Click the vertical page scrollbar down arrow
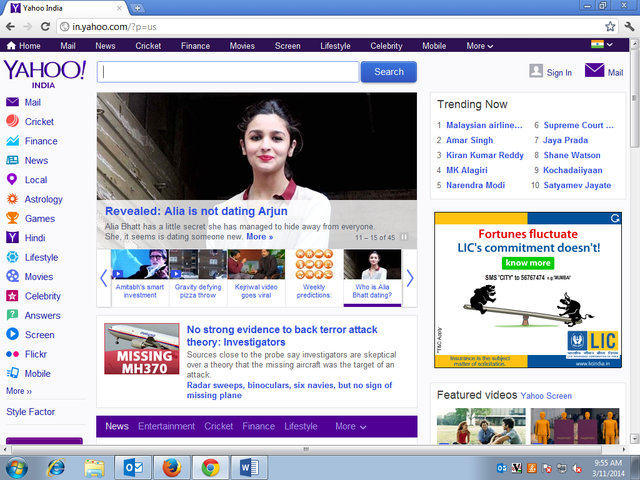The width and height of the screenshot is (640, 480). point(634,439)
